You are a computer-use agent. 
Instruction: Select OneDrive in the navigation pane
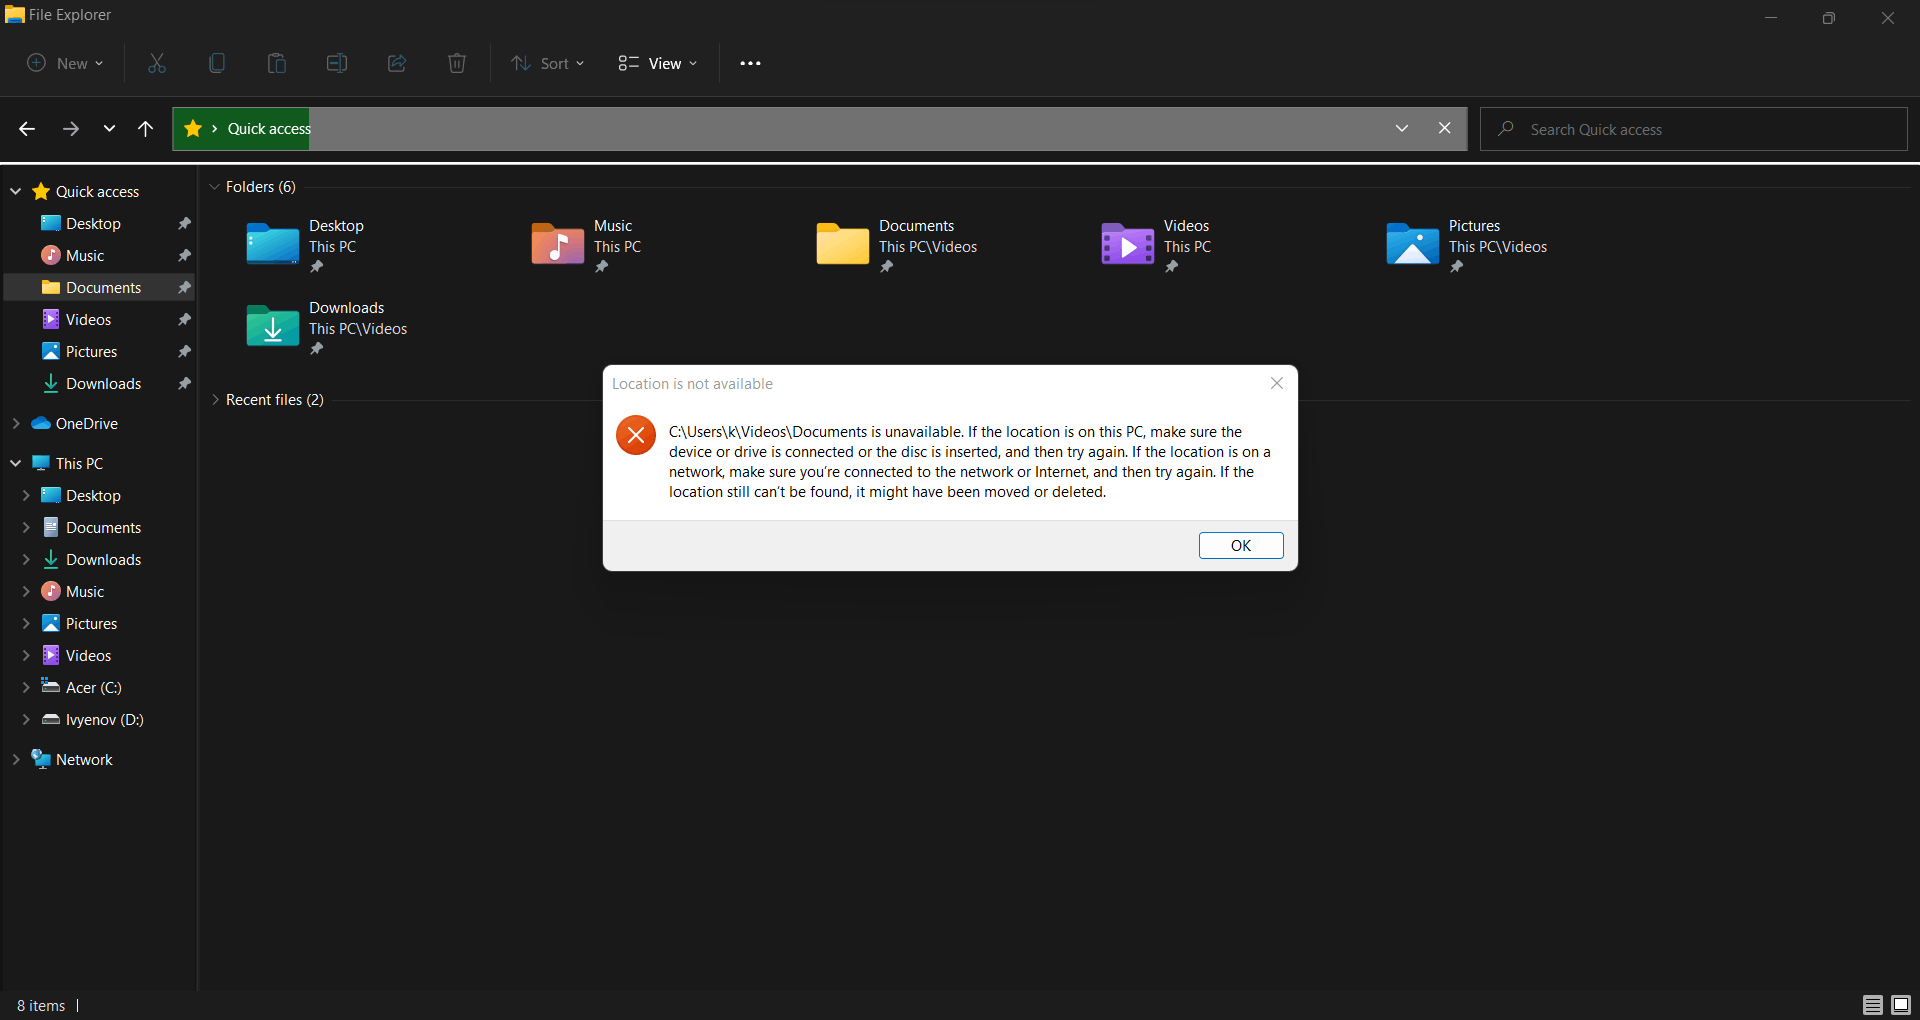[x=87, y=424]
